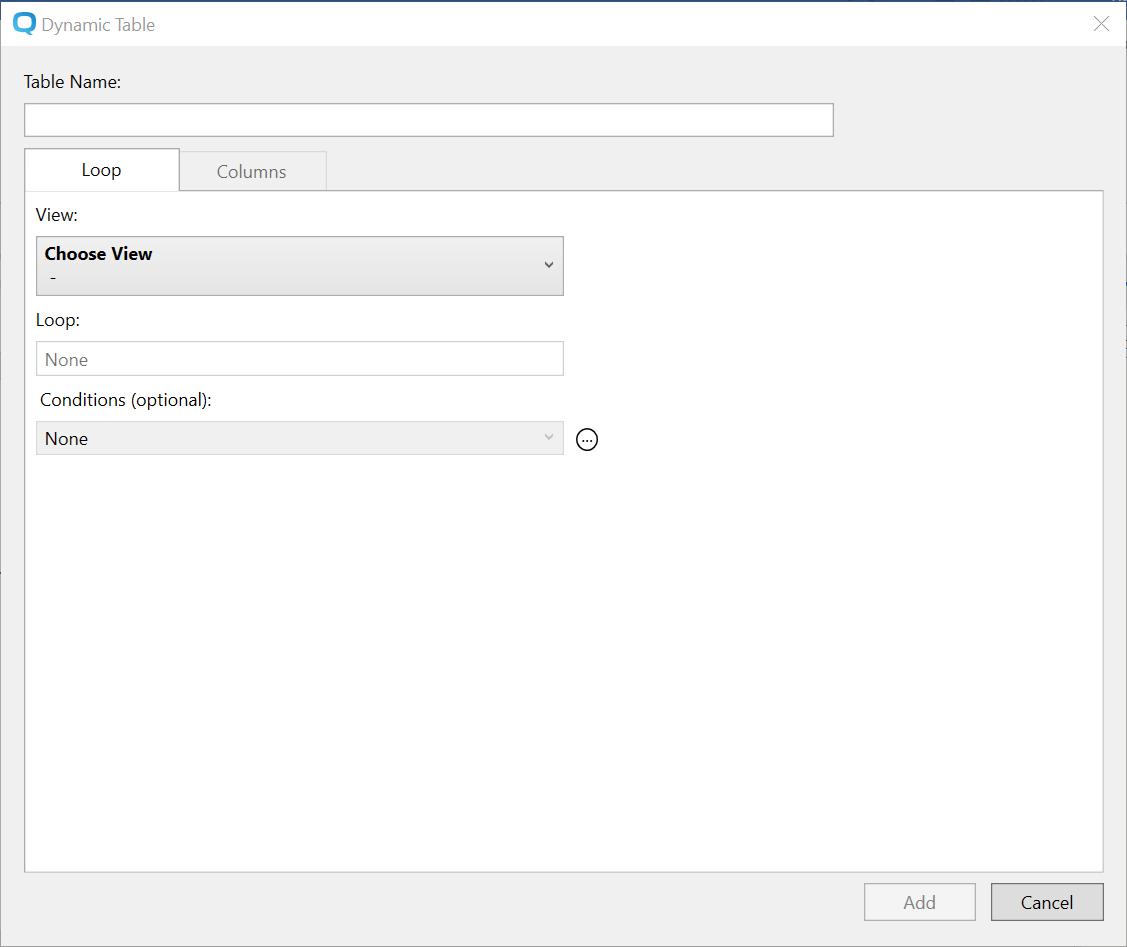The height and width of the screenshot is (947, 1127).
Task: Click the Dynamic Table app logo icon
Action: coord(24,24)
